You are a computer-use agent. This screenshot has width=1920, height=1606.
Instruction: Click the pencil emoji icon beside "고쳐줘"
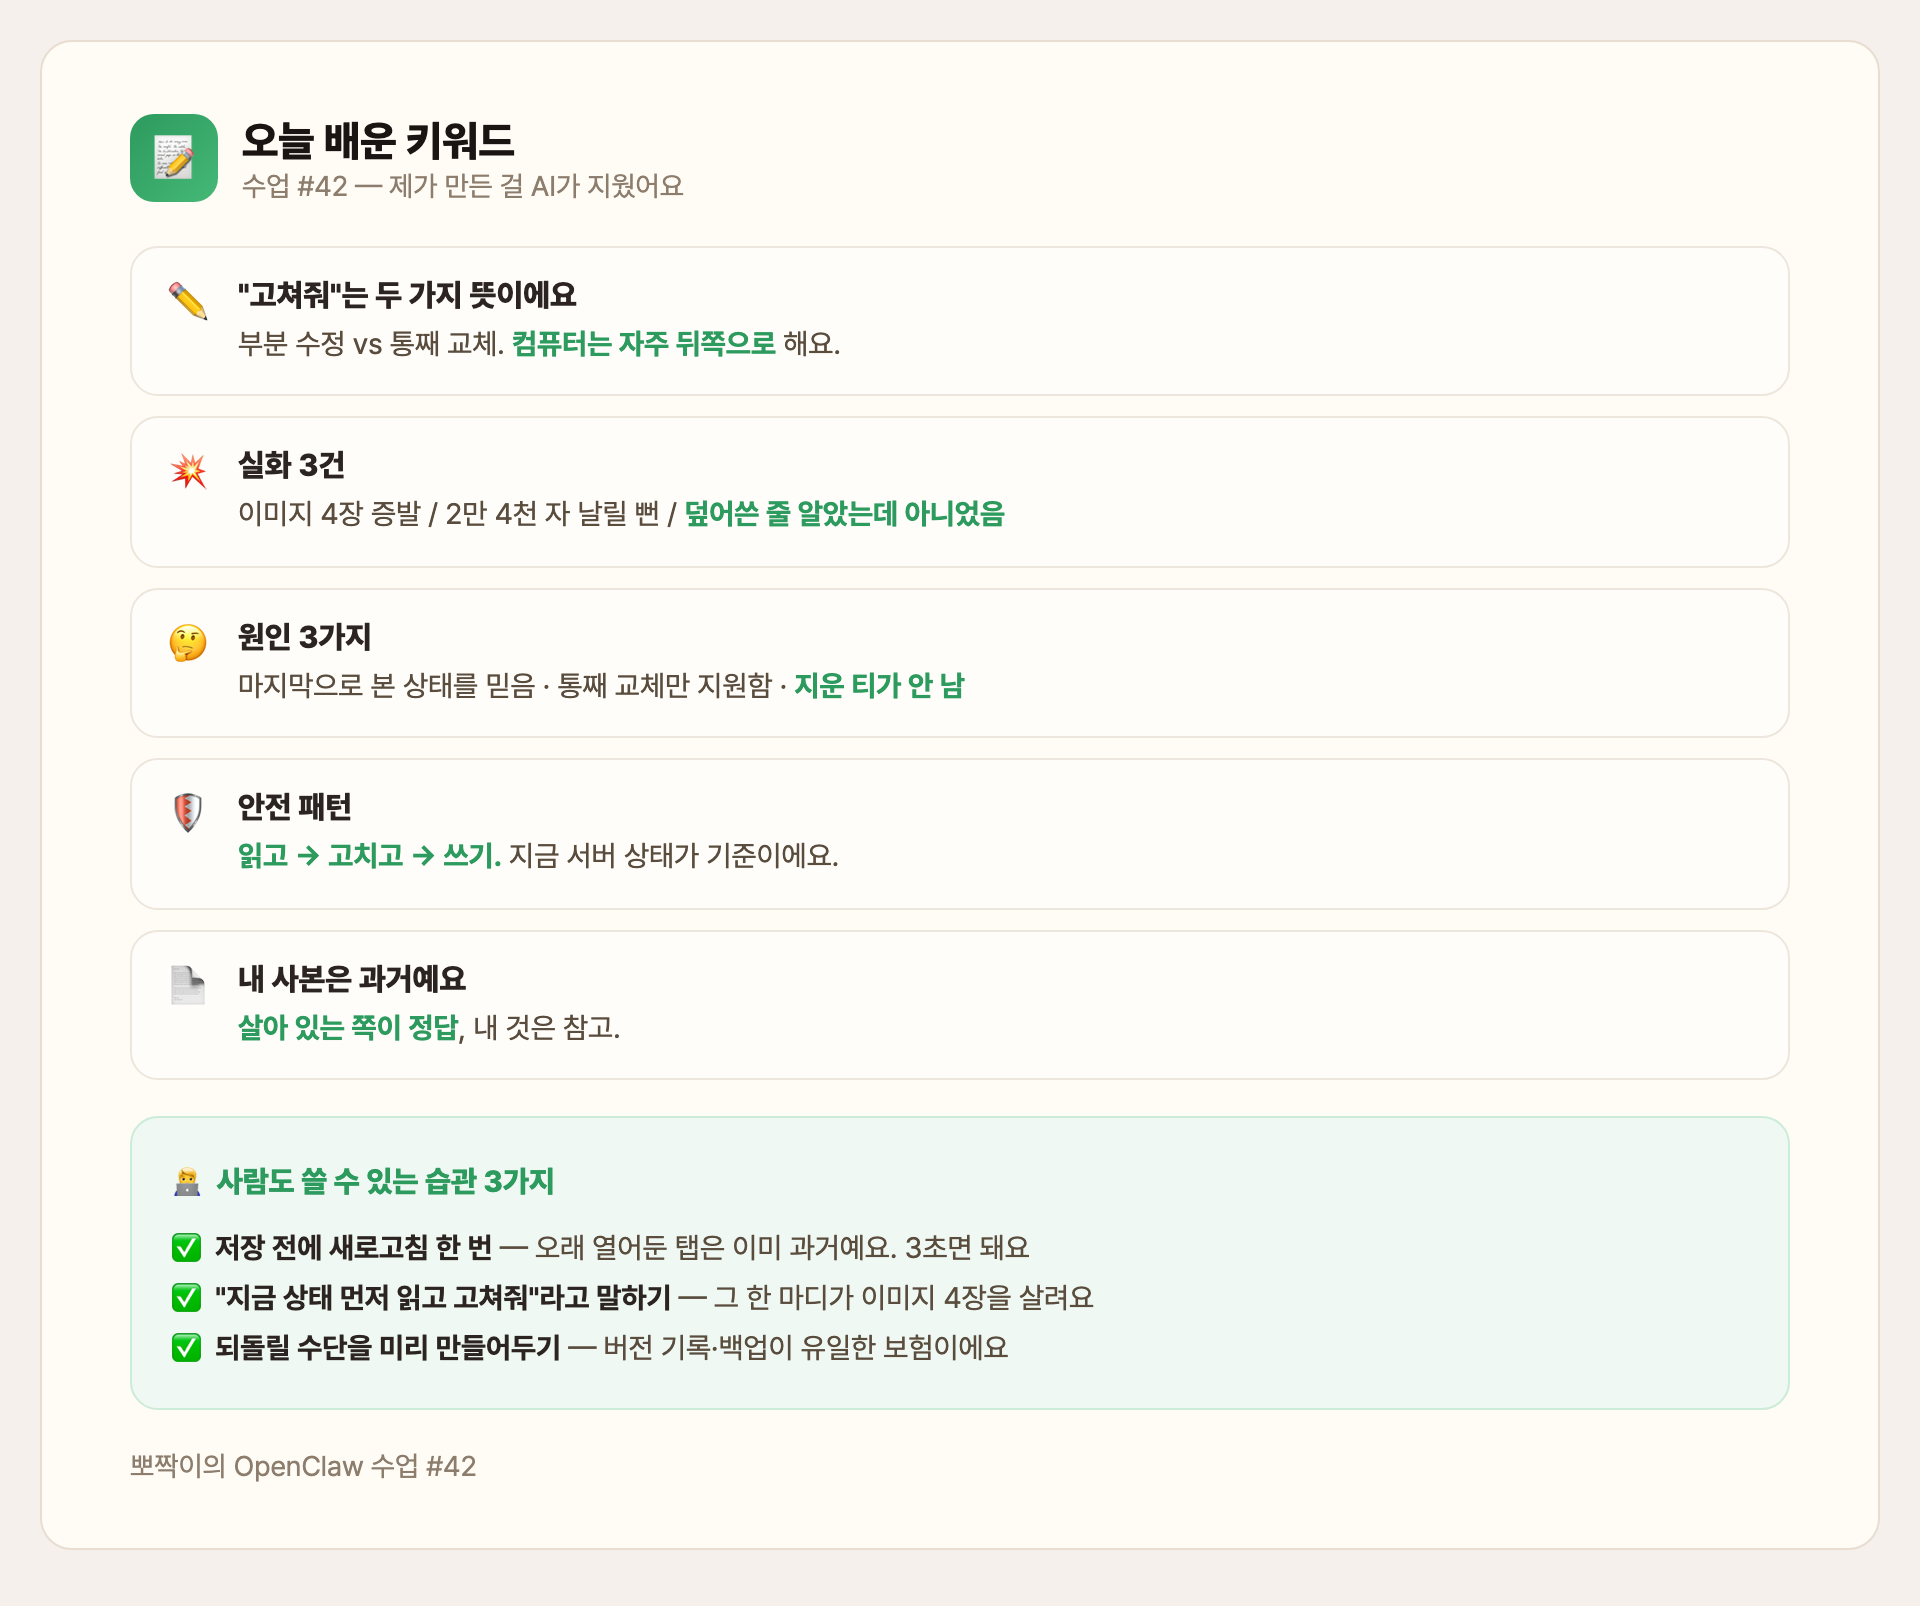(188, 300)
